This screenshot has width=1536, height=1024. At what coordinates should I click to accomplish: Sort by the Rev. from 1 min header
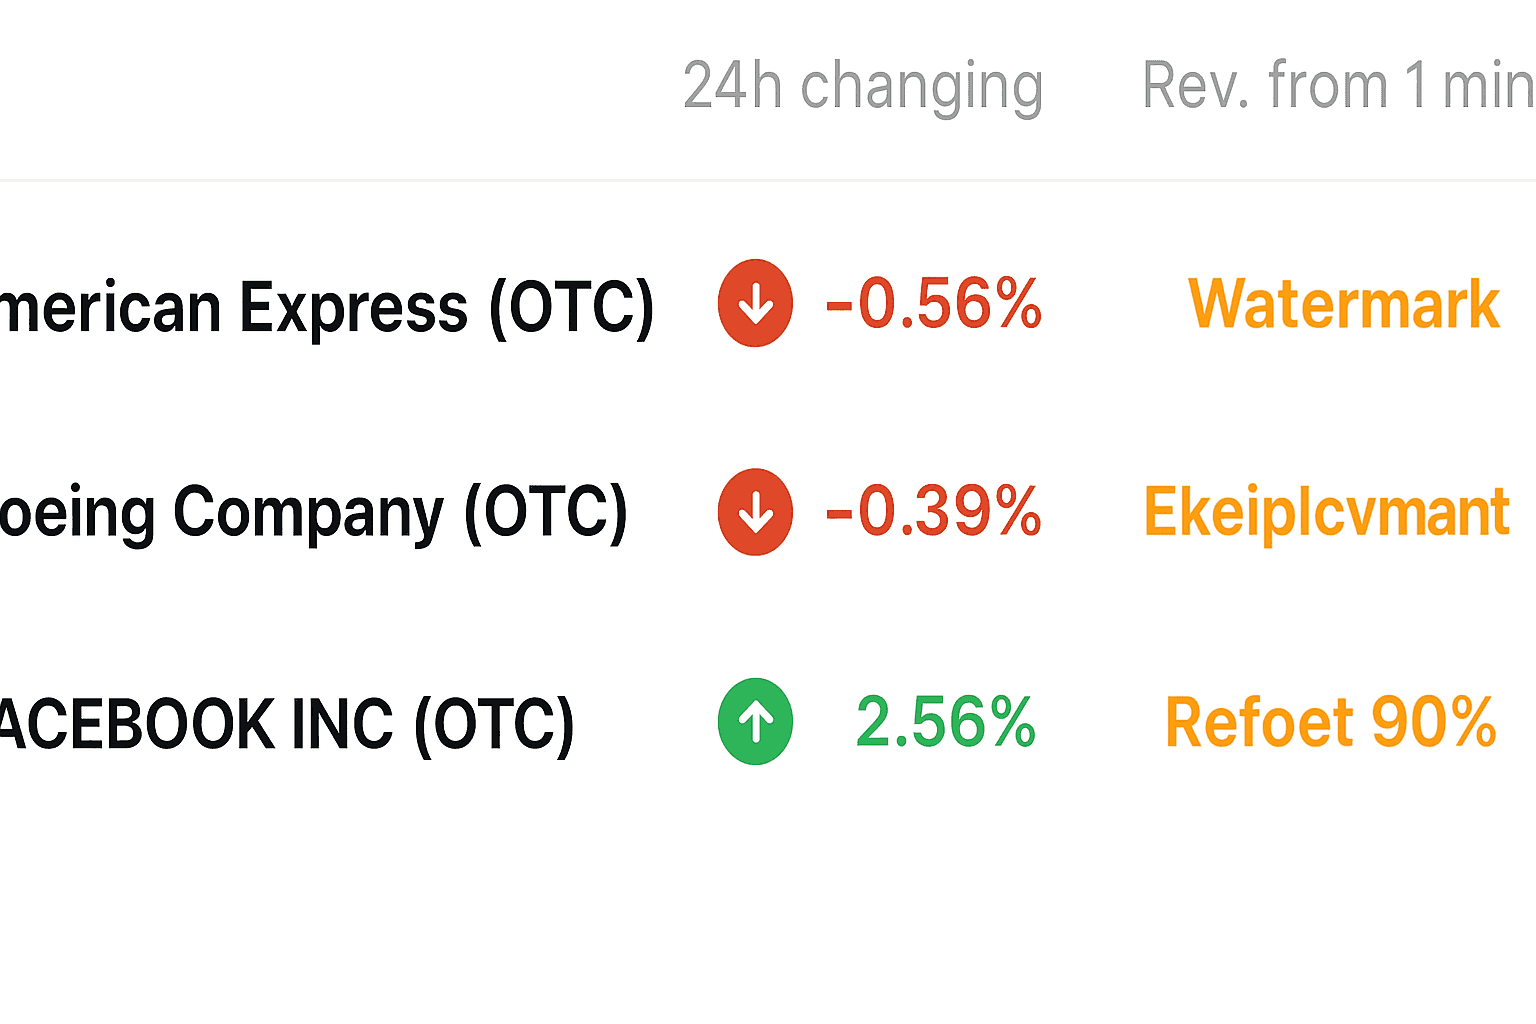click(x=1336, y=86)
